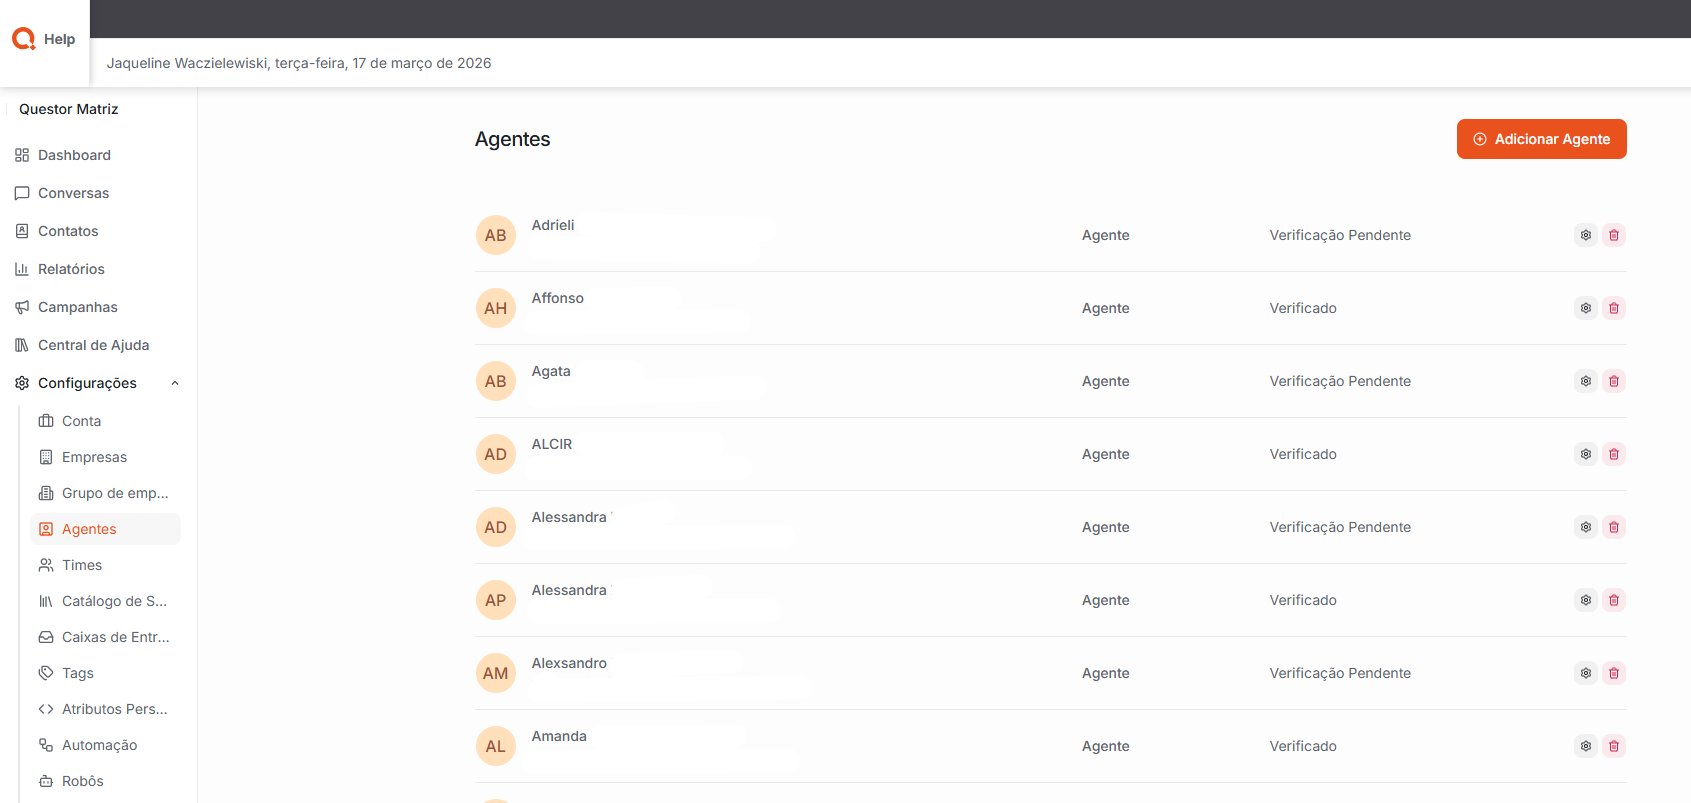Click the Questor Help logo icon

click(24, 39)
